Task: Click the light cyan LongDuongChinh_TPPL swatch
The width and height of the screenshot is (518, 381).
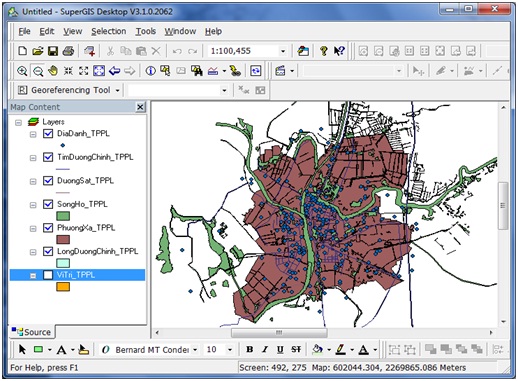Action: pyautogui.click(x=63, y=263)
